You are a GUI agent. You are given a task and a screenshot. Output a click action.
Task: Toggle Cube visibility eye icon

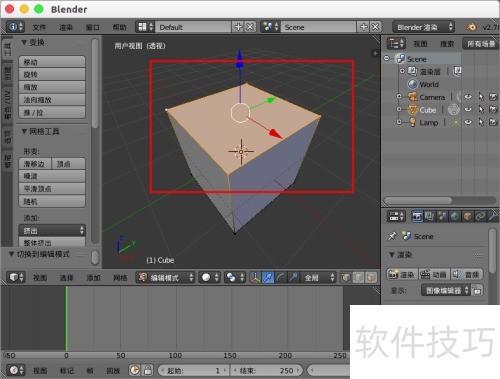coord(468,110)
